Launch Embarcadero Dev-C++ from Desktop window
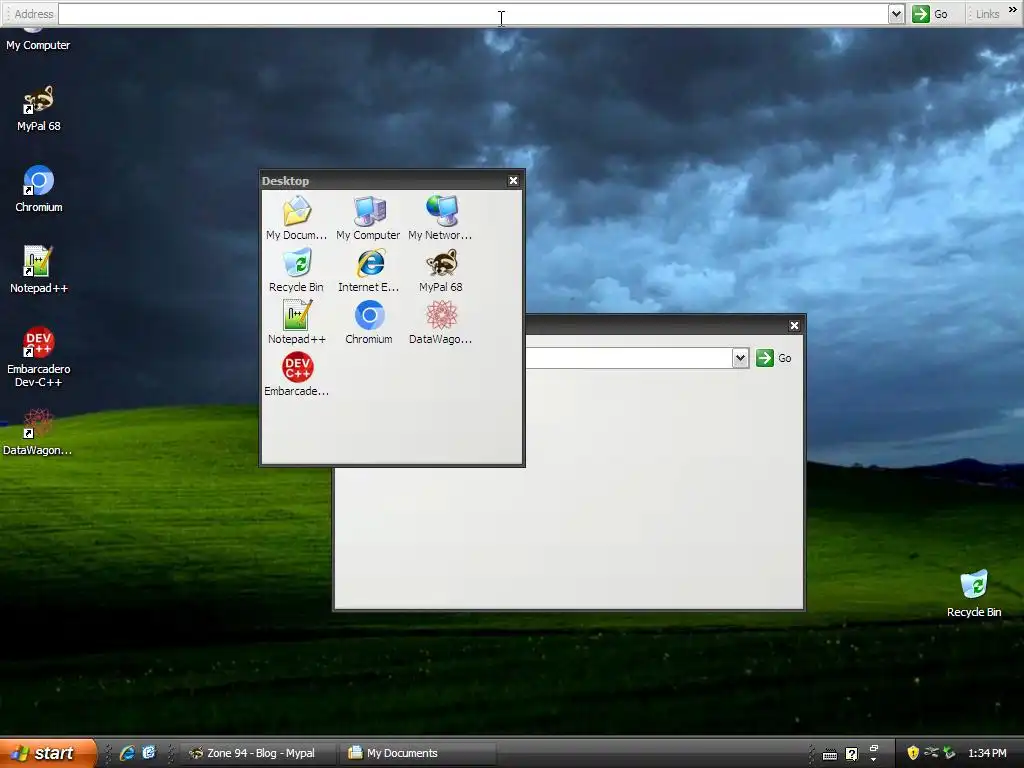This screenshot has height=768, width=1024. pos(296,375)
